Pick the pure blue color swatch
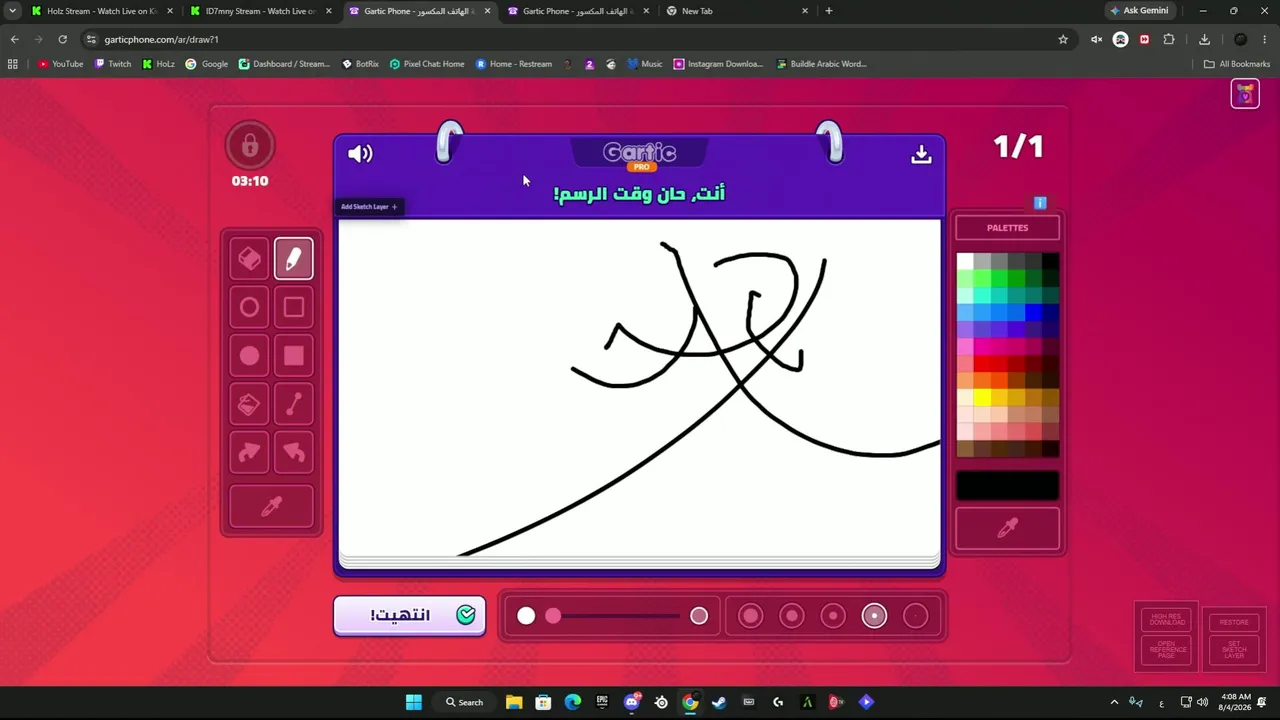Screen dimensions: 1280x720 pos(1033,313)
